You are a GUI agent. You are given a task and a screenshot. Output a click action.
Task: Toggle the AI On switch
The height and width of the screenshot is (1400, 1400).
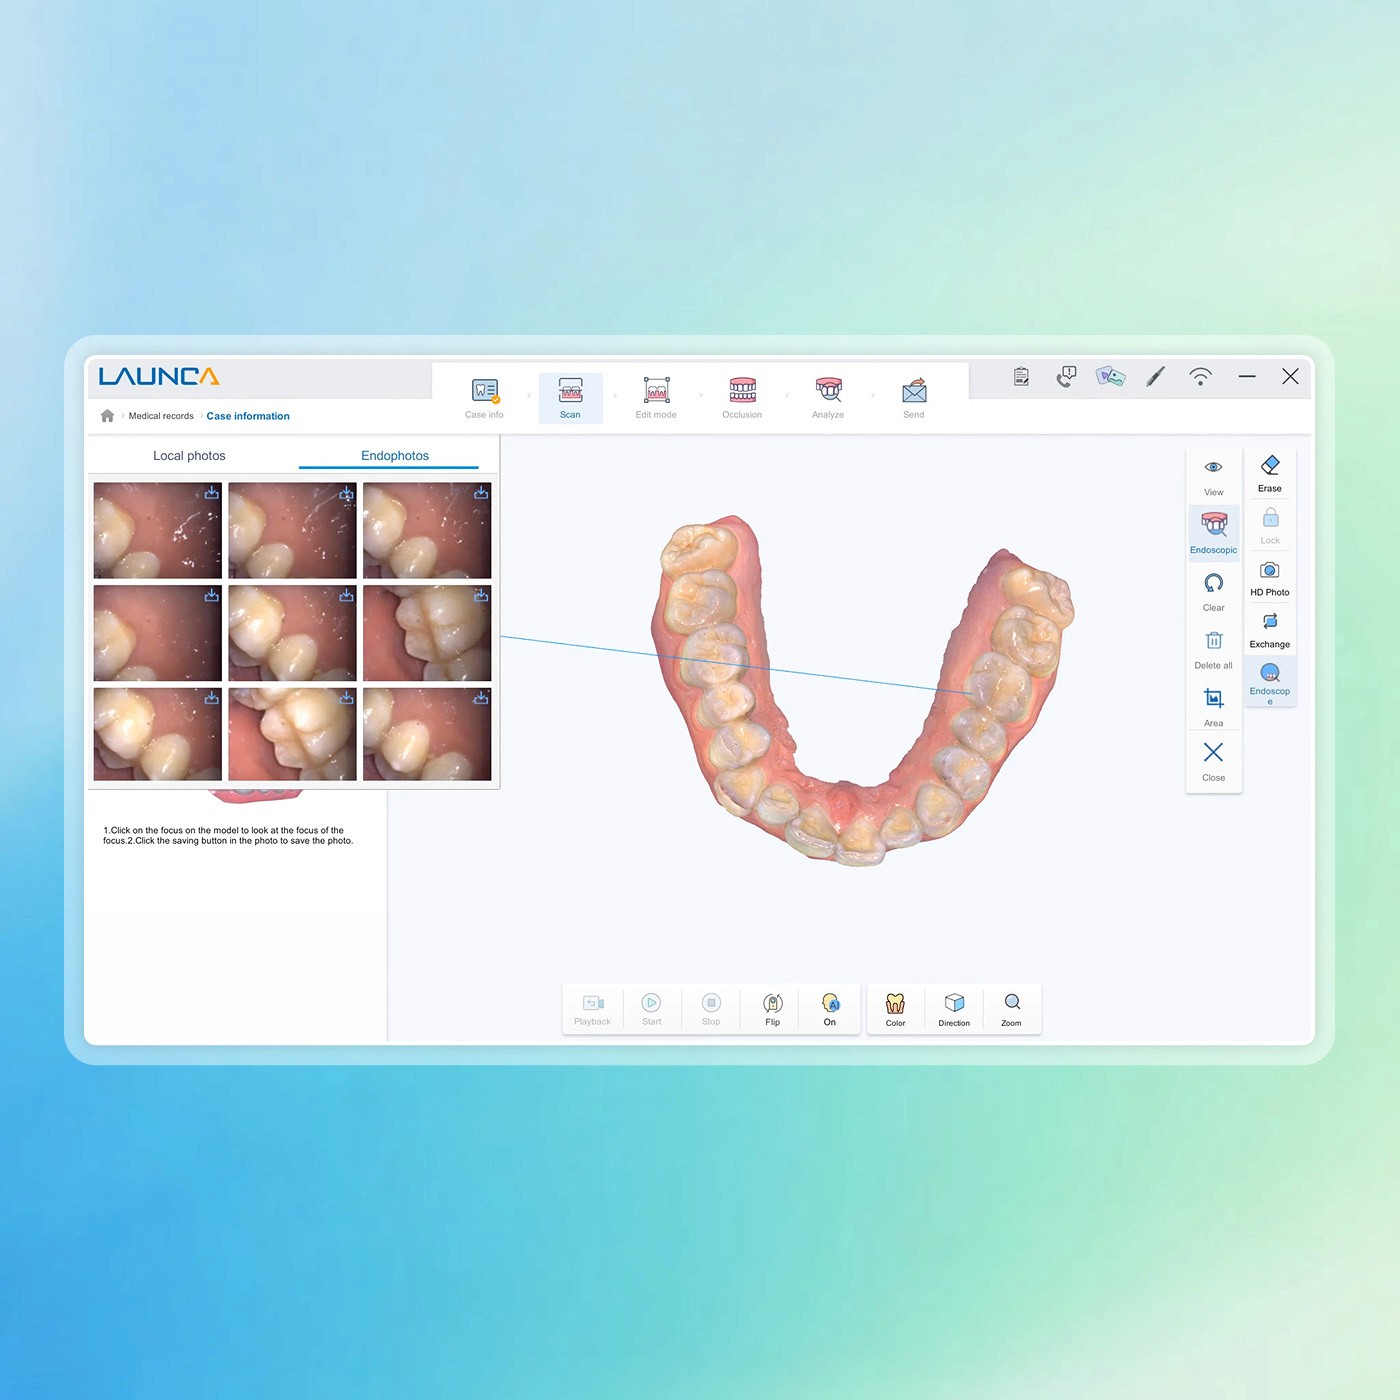pos(830,1009)
